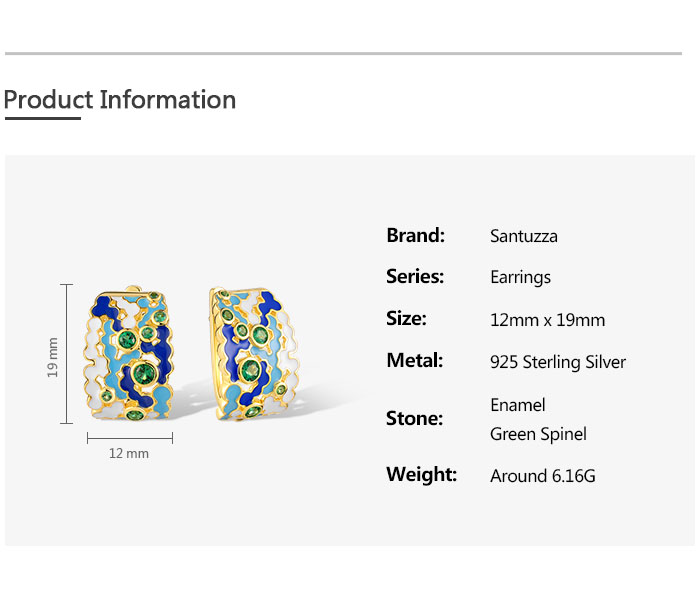Open the Santuzza brand name
Viewport: 700px width, 596px height.
524,237
